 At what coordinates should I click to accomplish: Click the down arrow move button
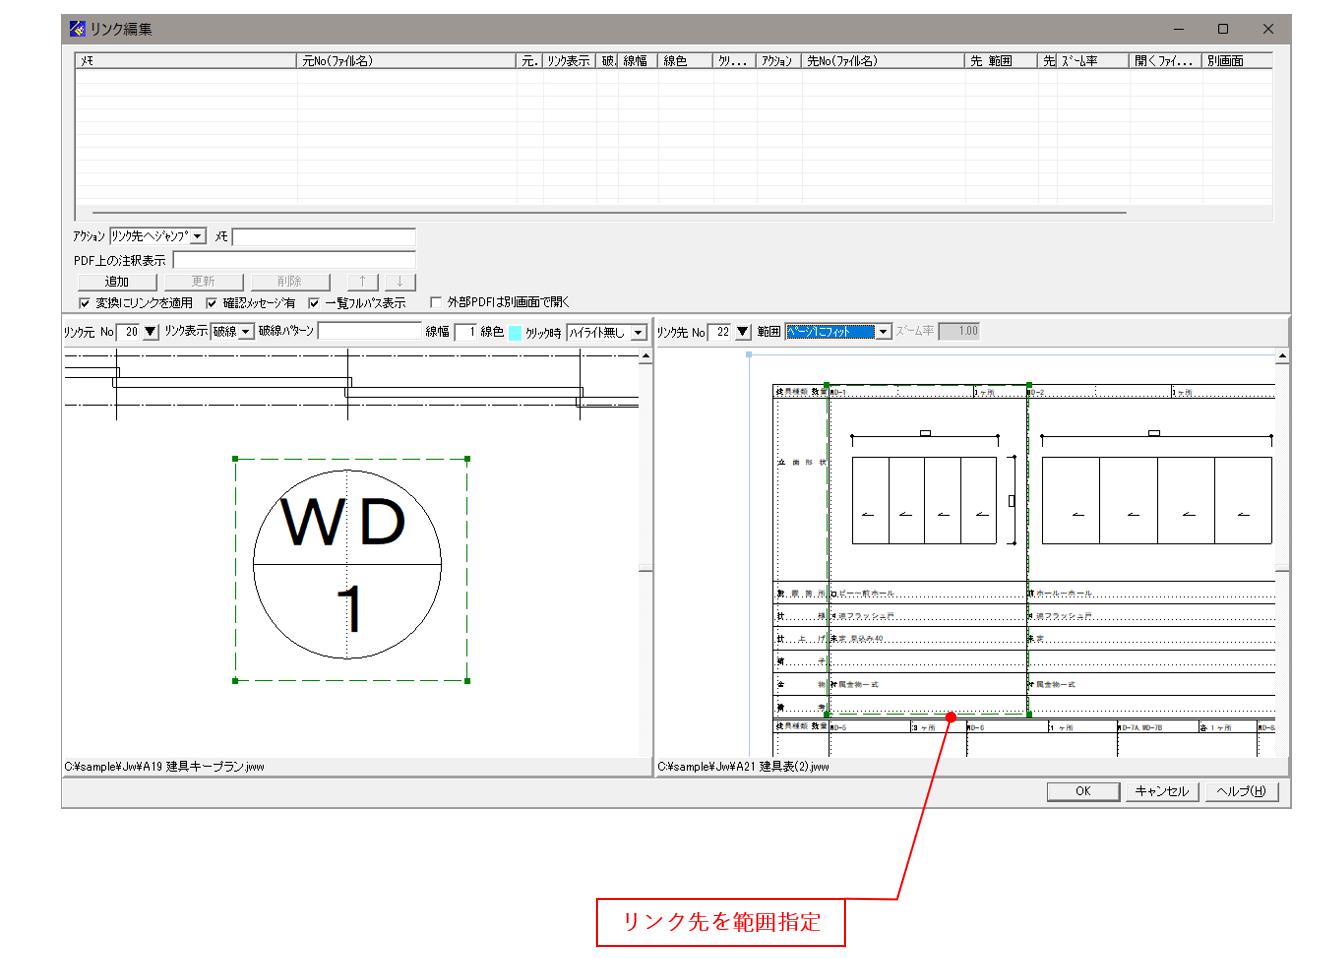tap(399, 282)
